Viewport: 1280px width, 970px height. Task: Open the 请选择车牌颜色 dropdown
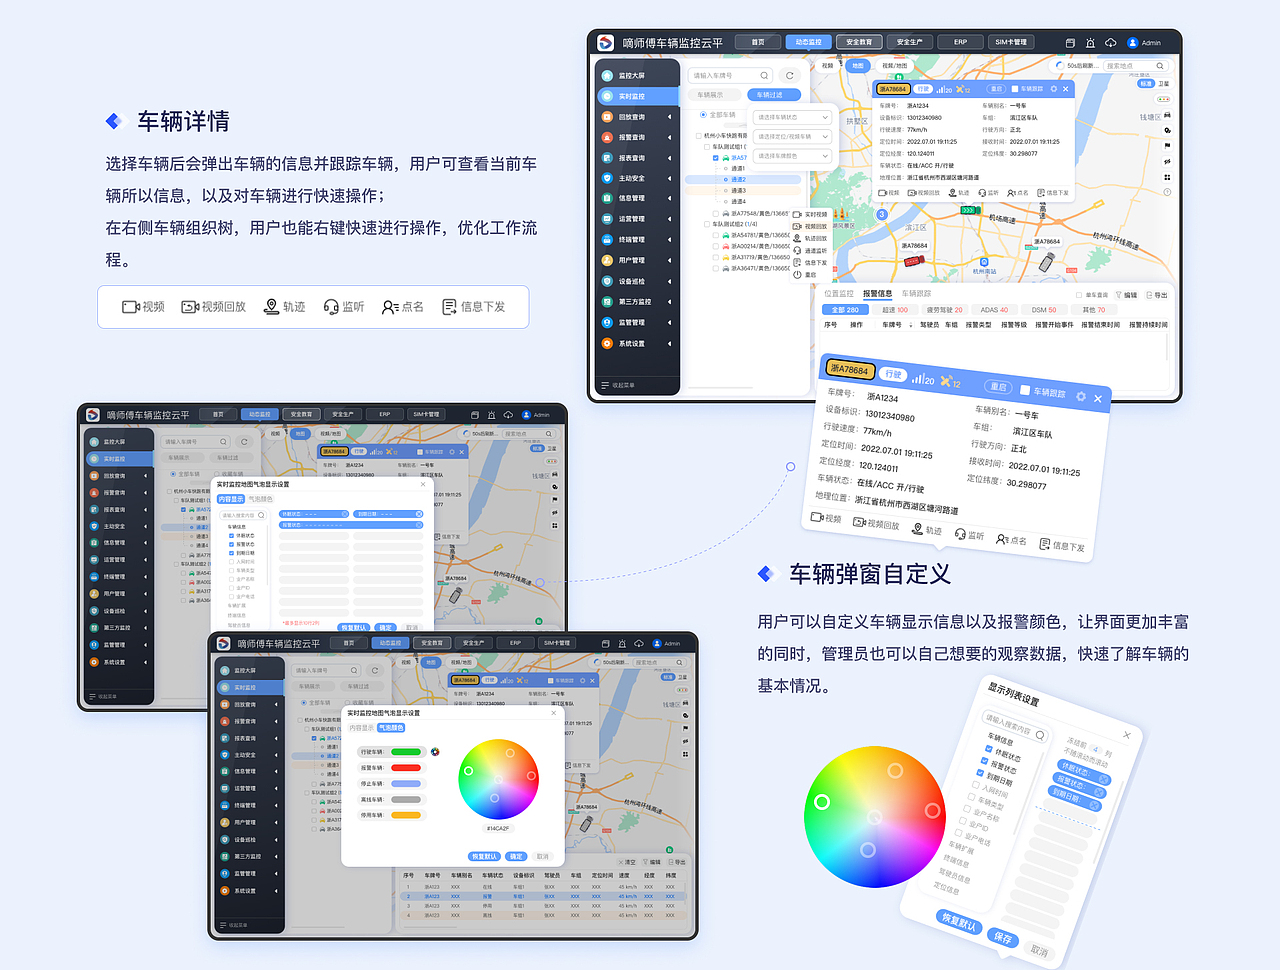coord(792,156)
